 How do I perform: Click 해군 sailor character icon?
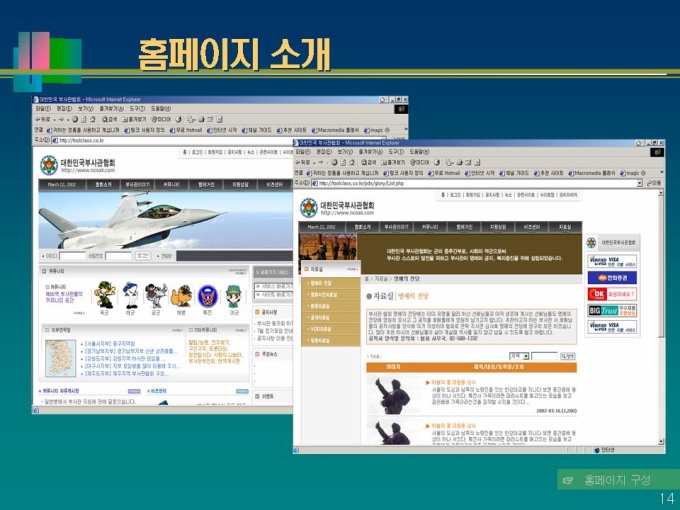click(x=130, y=295)
